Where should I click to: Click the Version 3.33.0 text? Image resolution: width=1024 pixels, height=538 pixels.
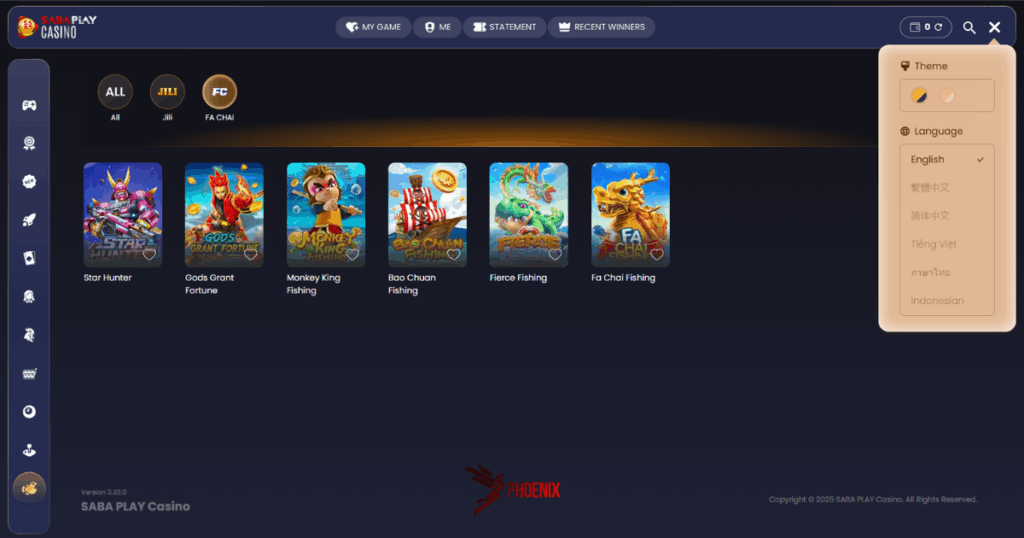pos(104,492)
